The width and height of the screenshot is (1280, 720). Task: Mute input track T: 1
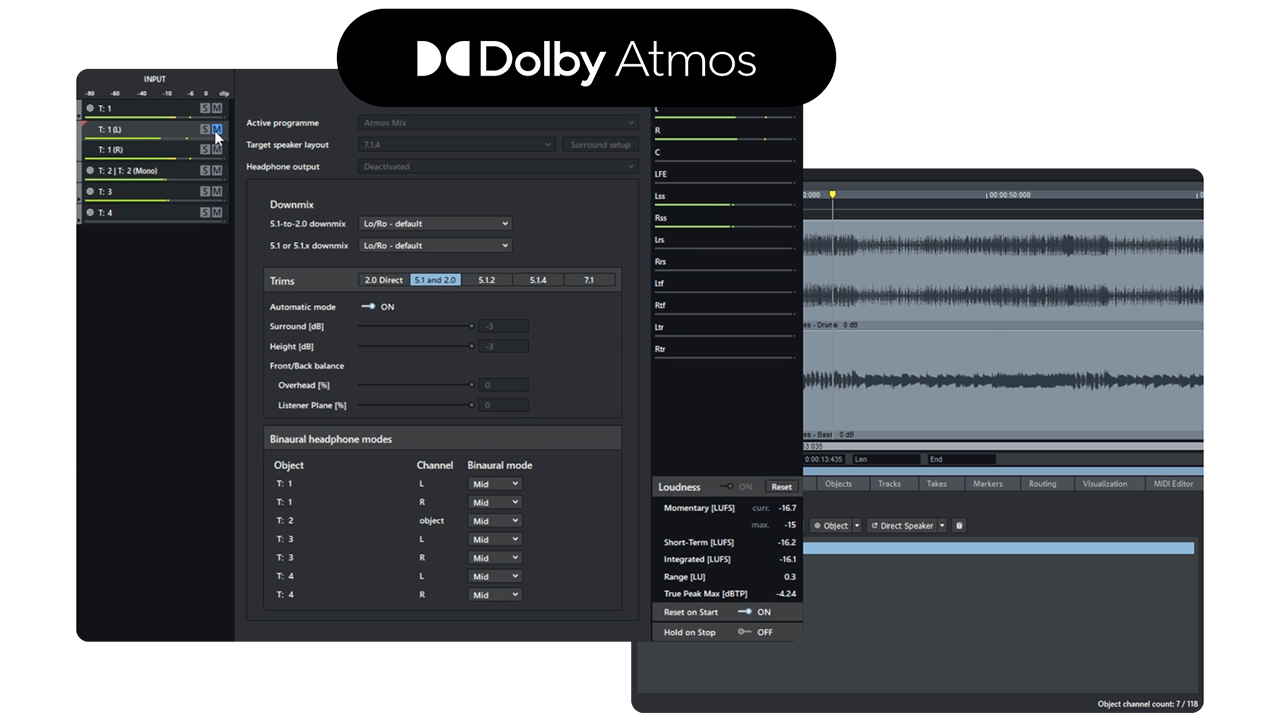click(217, 108)
